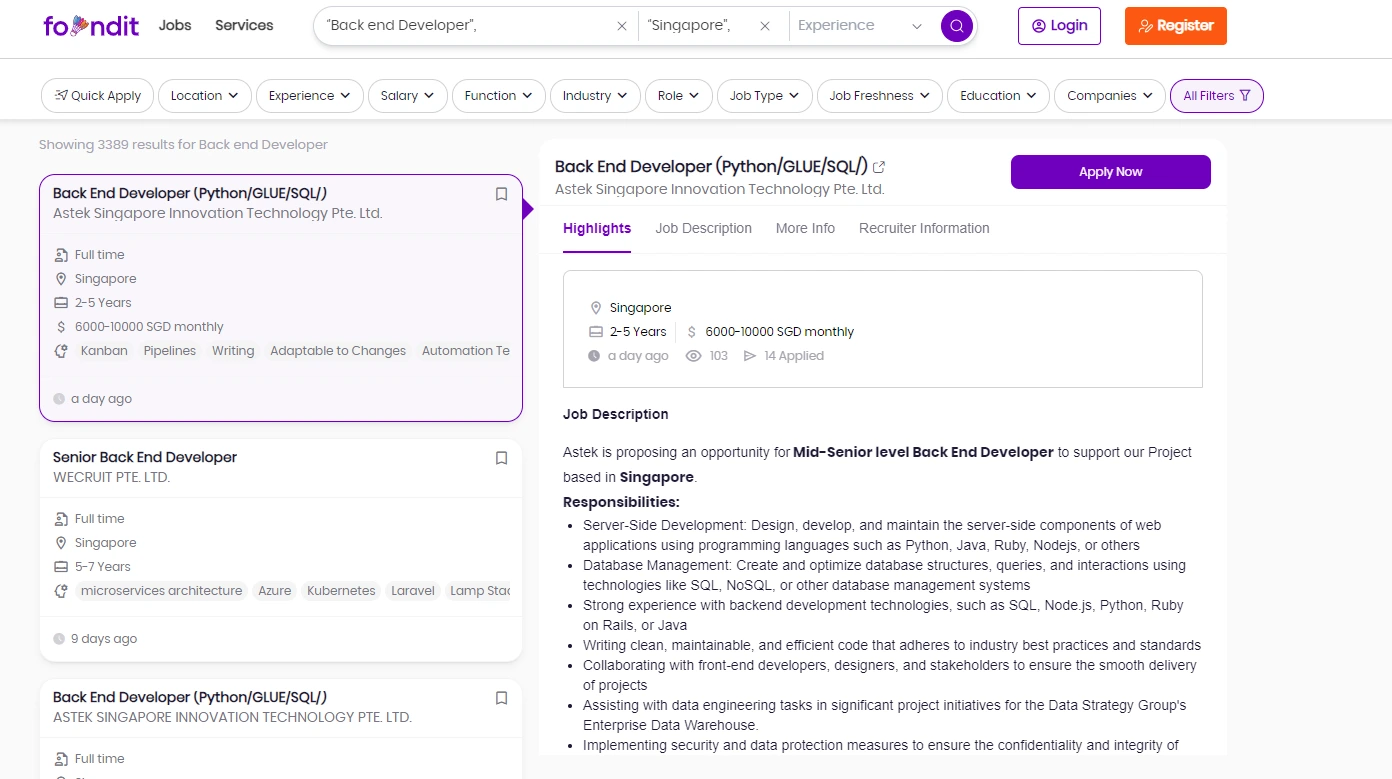This screenshot has height=779, width=1392.
Task: Expand the Role filter dropdown
Action: tap(679, 96)
